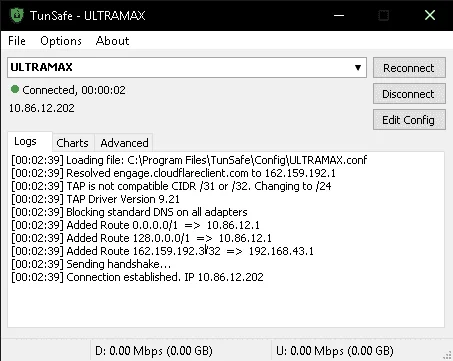Screen dimensions: 453x361
Task: Click the 'Connected, 00:00:02' status text
Action: click(x=74, y=90)
